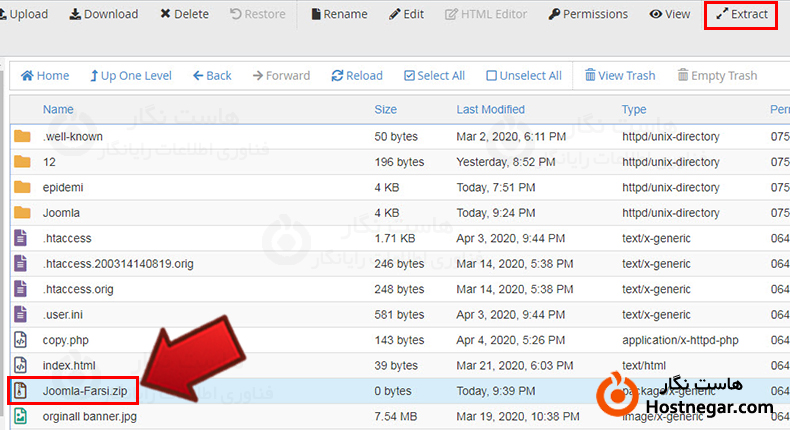This screenshot has height=430, width=790.
Task: Click the Edit pencil button
Action: click(407, 14)
